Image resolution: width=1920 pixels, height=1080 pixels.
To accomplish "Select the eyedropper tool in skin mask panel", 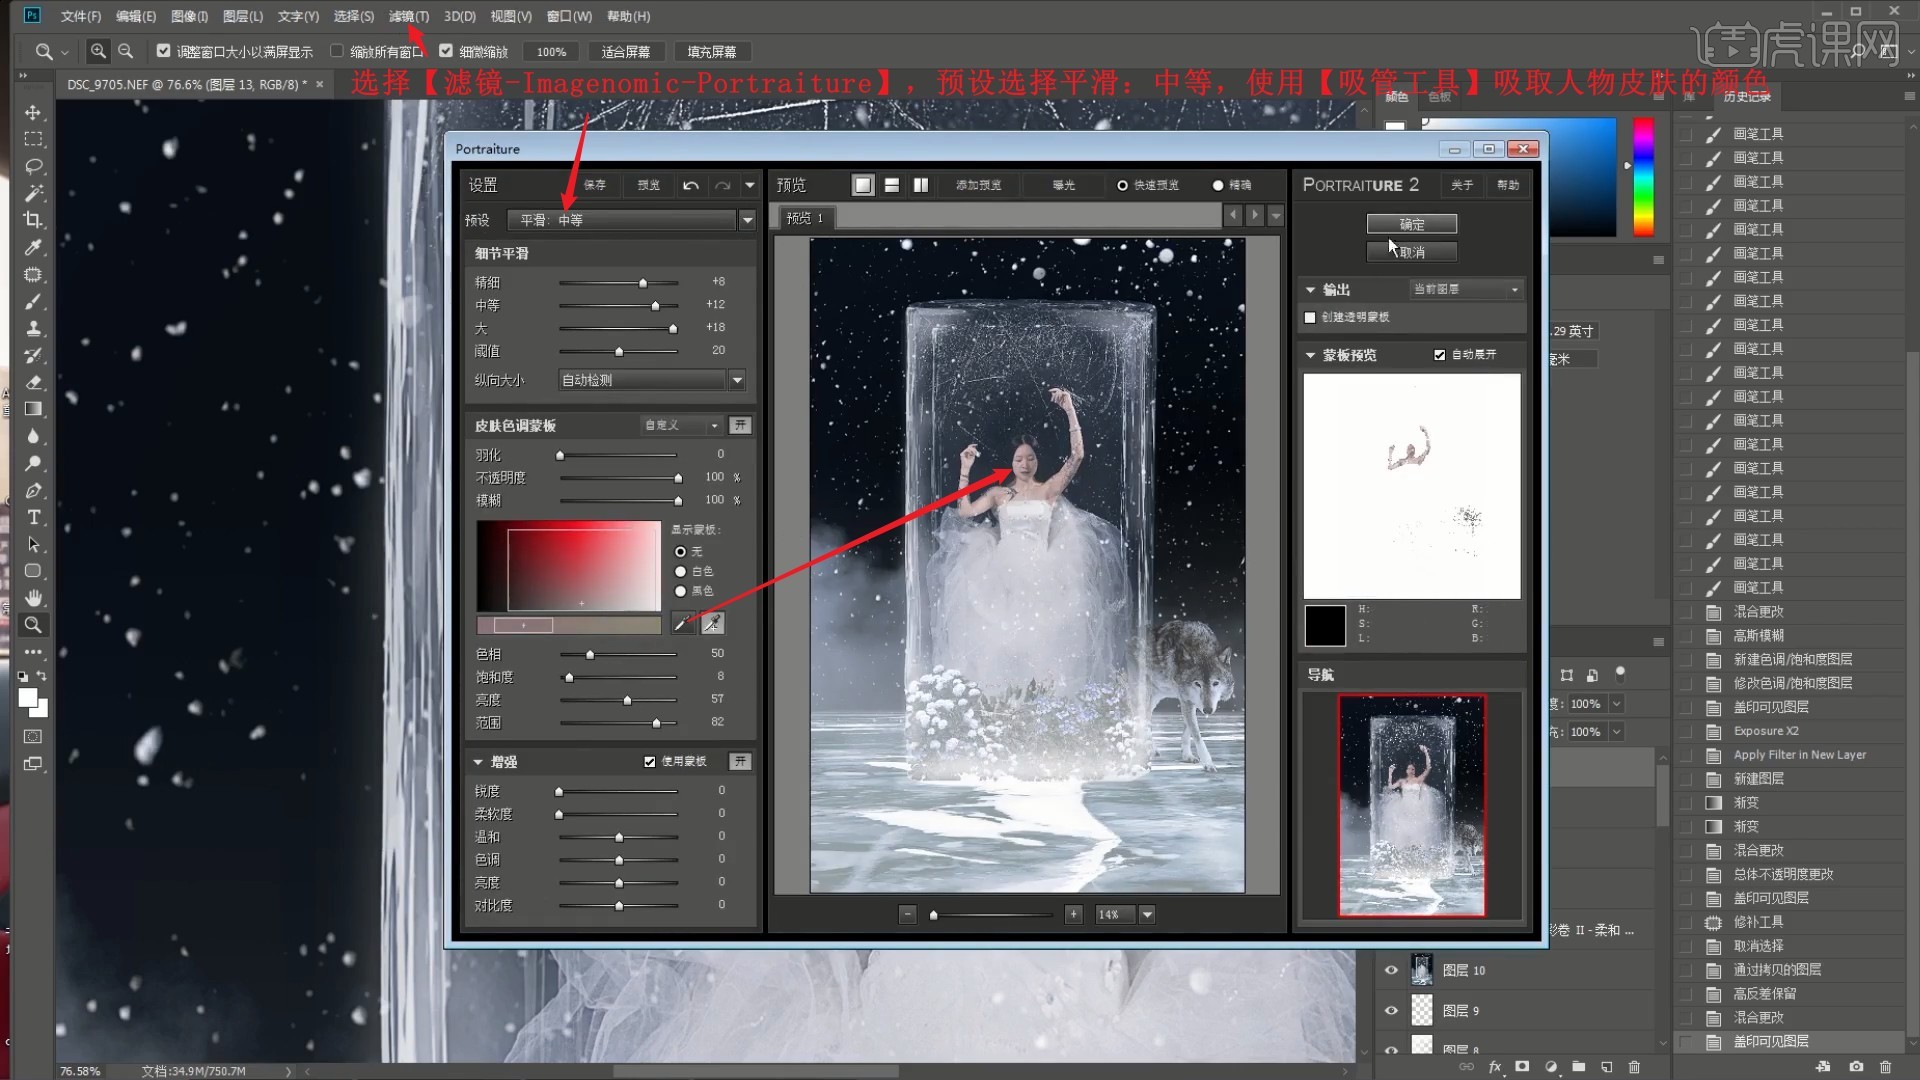I will [x=683, y=624].
